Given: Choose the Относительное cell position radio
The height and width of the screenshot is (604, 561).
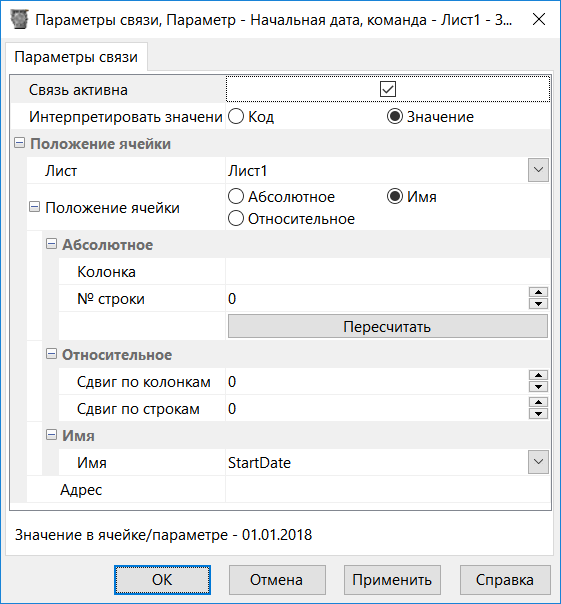Looking at the screenshot, I should point(236,218).
